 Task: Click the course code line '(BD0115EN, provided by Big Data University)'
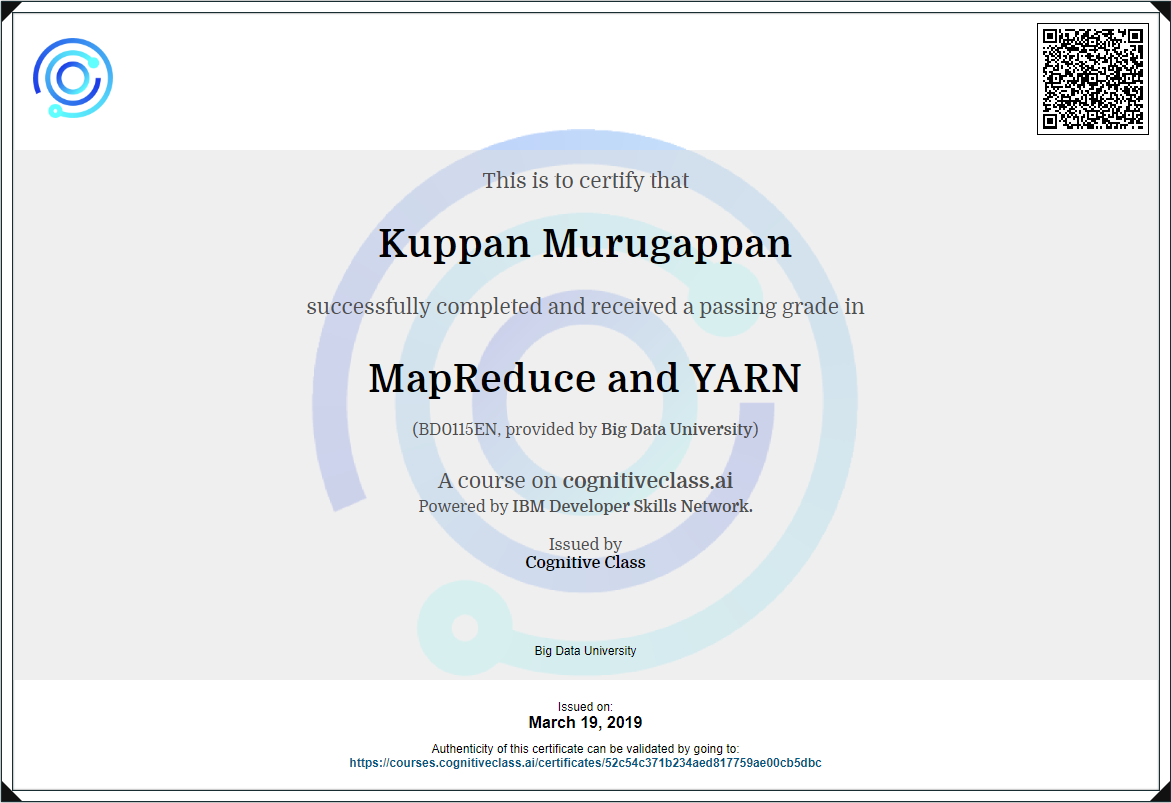(x=586, y=430)
